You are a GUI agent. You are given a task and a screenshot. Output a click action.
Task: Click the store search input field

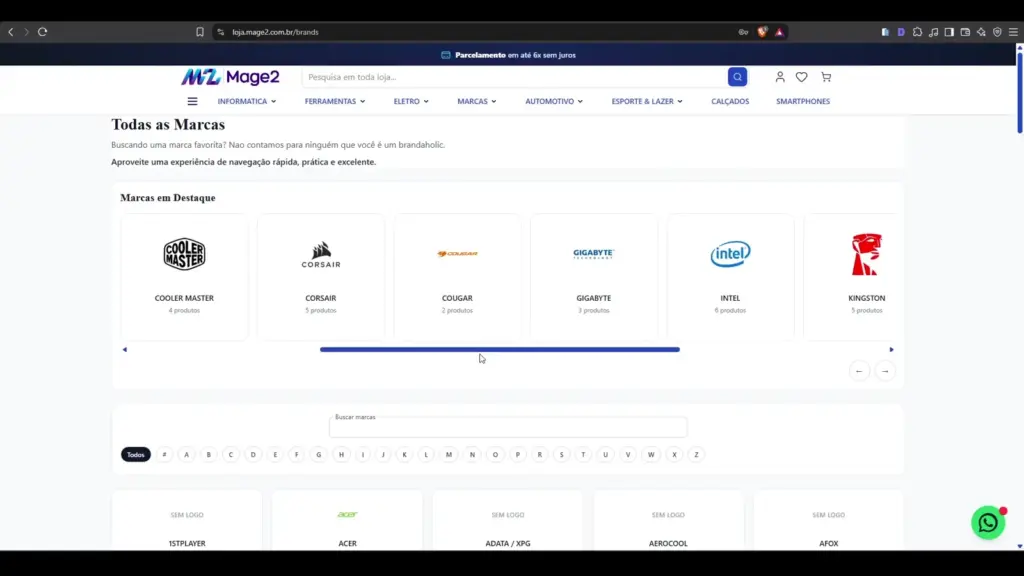point(515,77)
